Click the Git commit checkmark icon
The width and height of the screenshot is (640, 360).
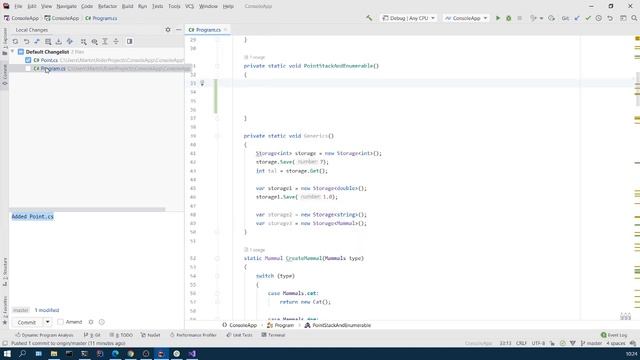click(x=588, y=18)
